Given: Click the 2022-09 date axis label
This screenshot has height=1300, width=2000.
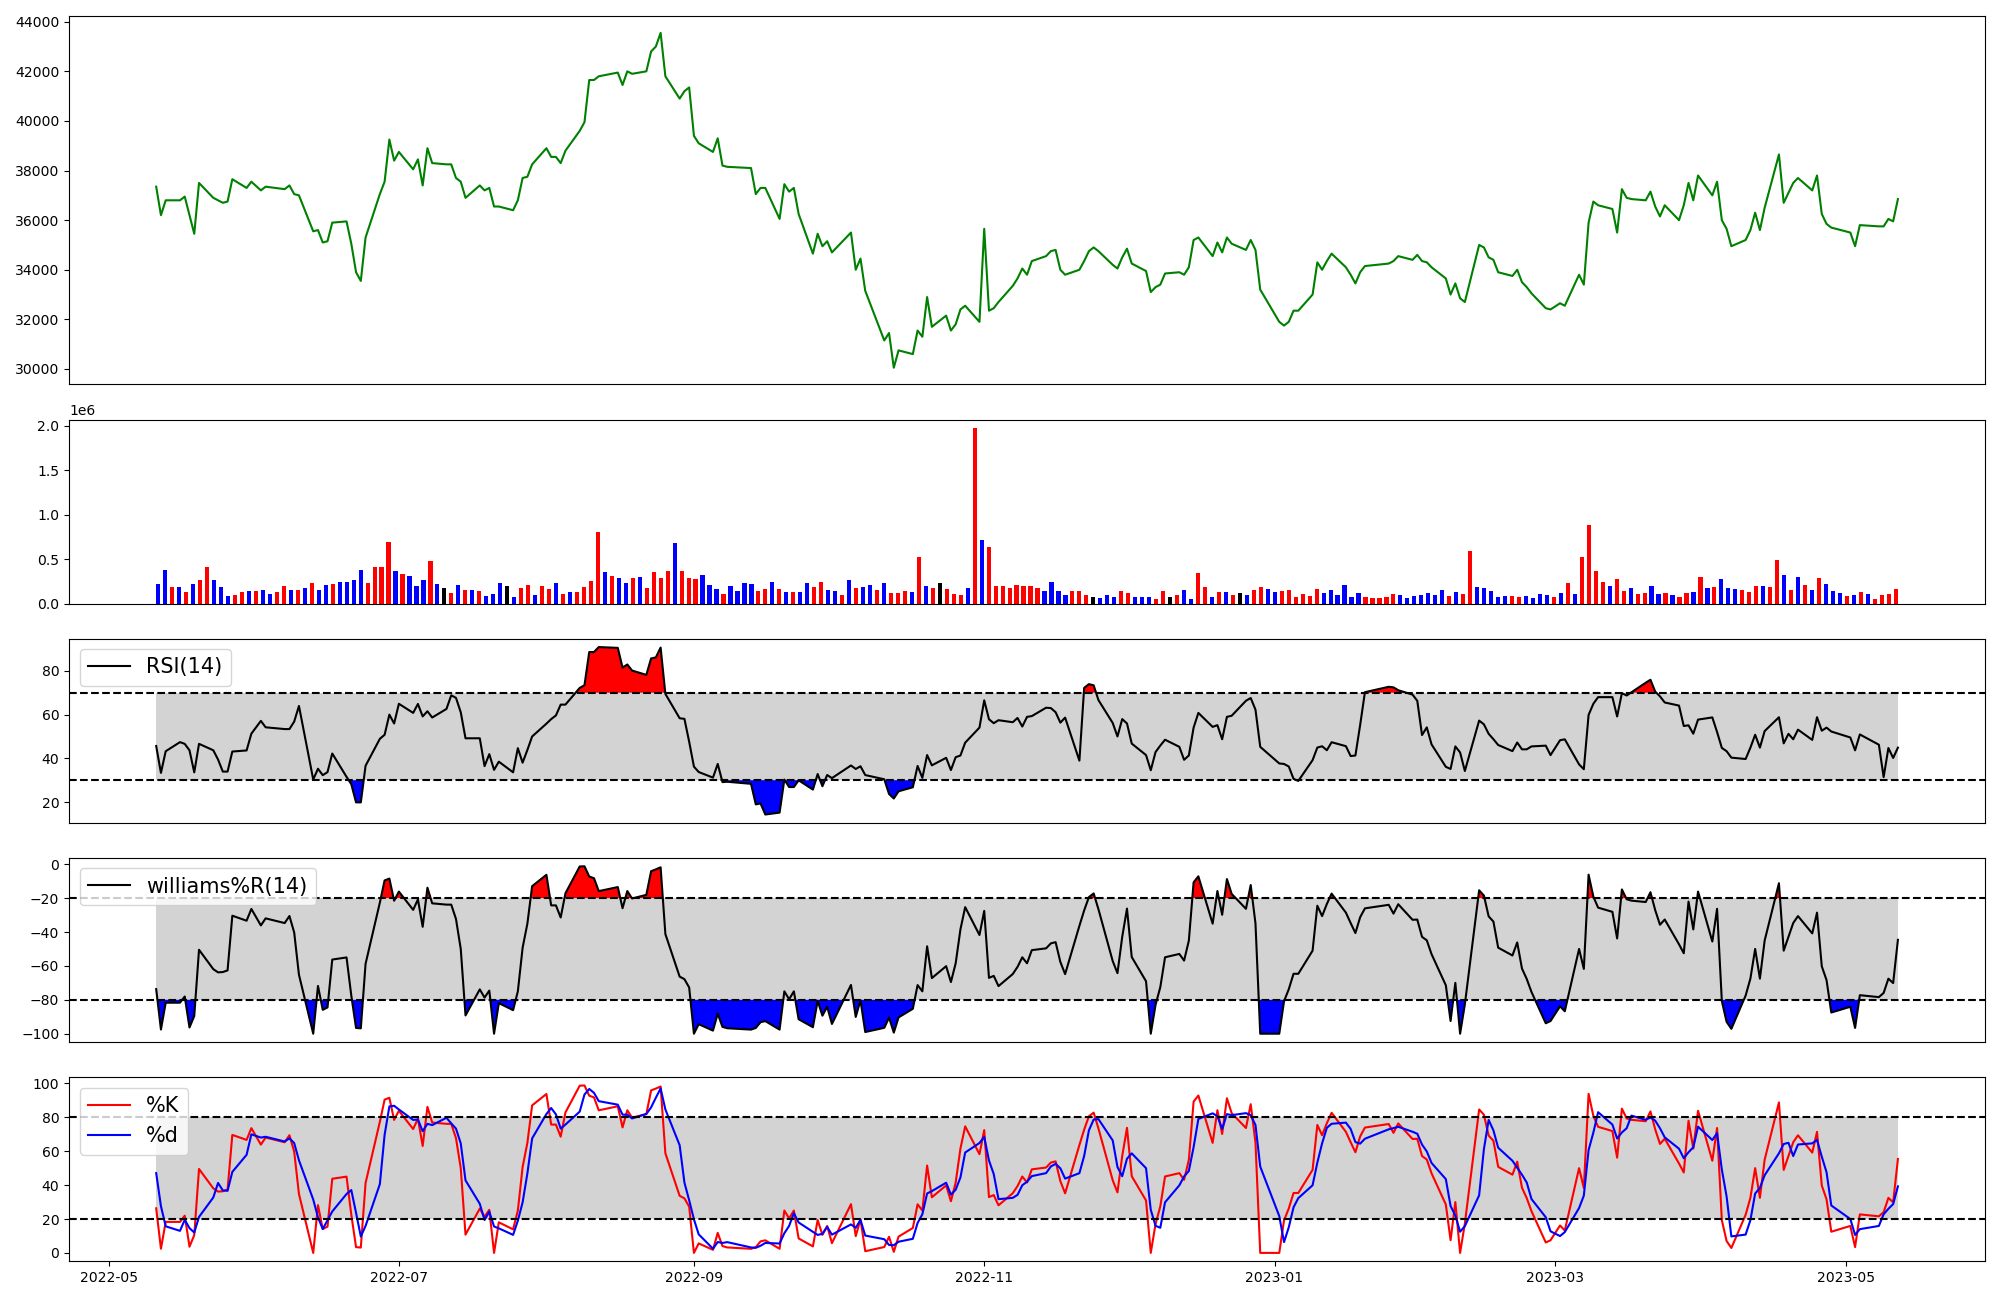Looking at the screenshot, I should (x=693, y=1277).
